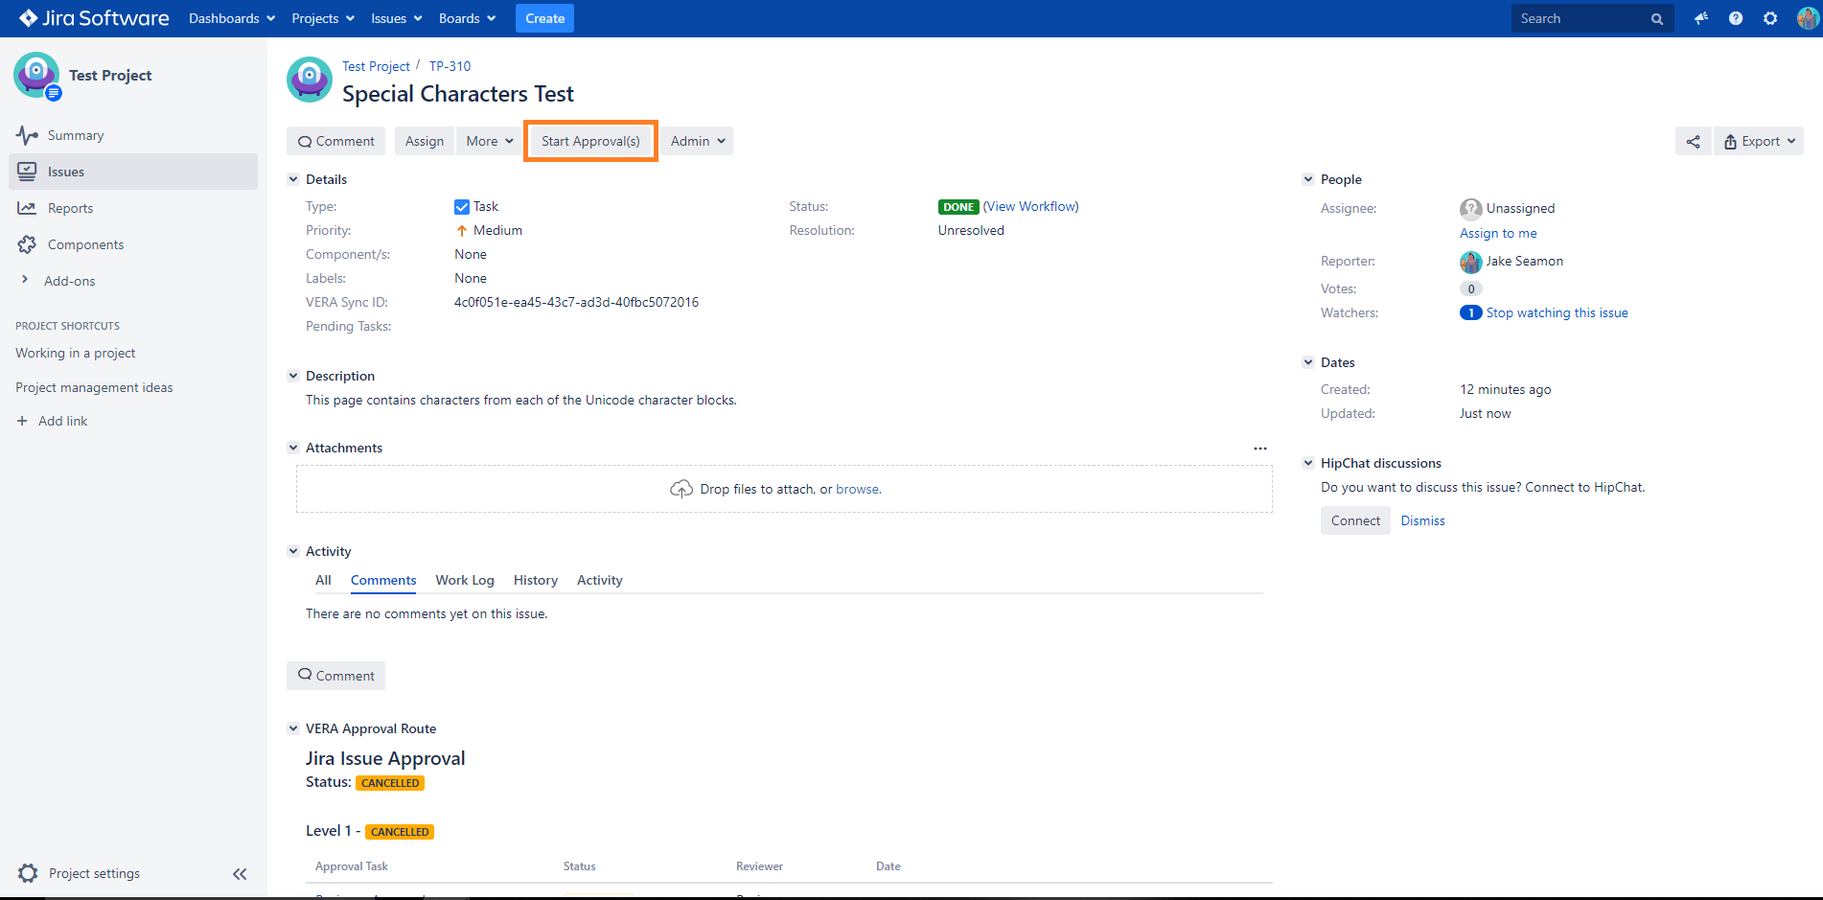This screenshot has height=900, width=1823.
Task: Open the user profile avatar menu
Action: pos(1807,18)
